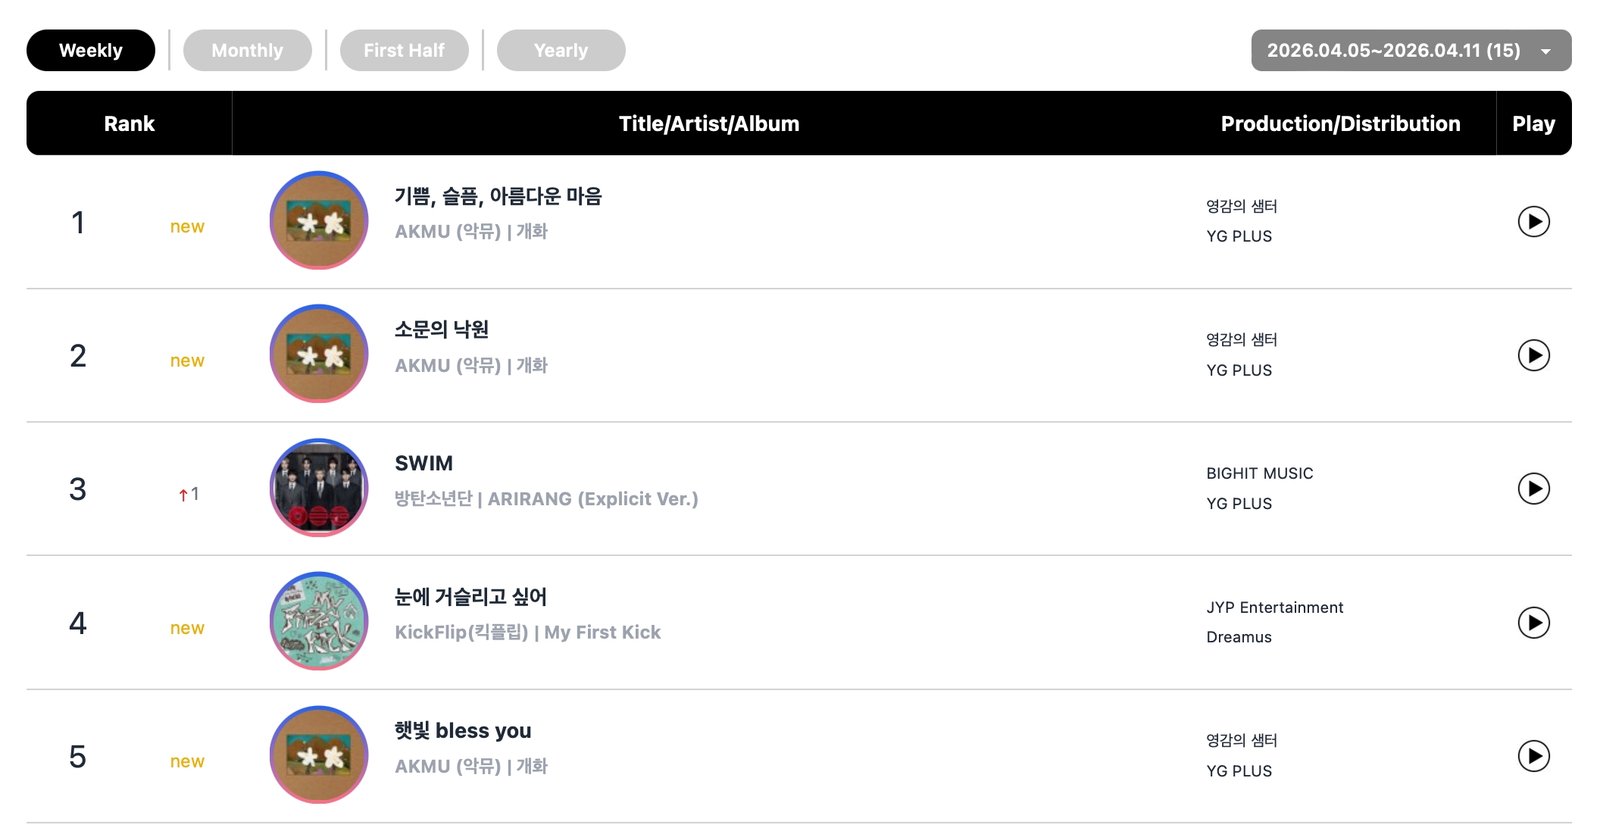The width and height of the screenshot is (1600, 834).
Task: Click KickFlip's album thumbnail at rank 4
Action: click(317, 622)
